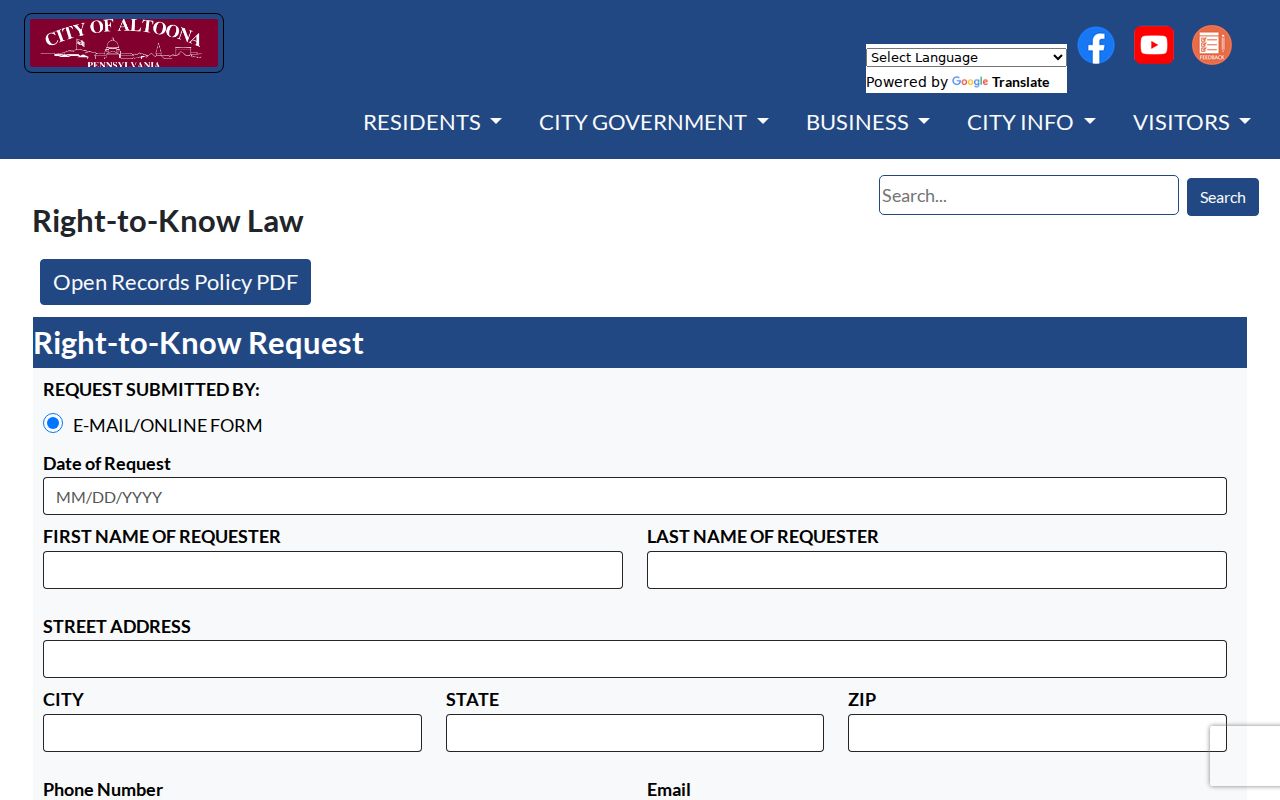Expand the VISITORS menu
Image resolution: width=1280 pixels, height=800 pixels.
[1192, 122]
